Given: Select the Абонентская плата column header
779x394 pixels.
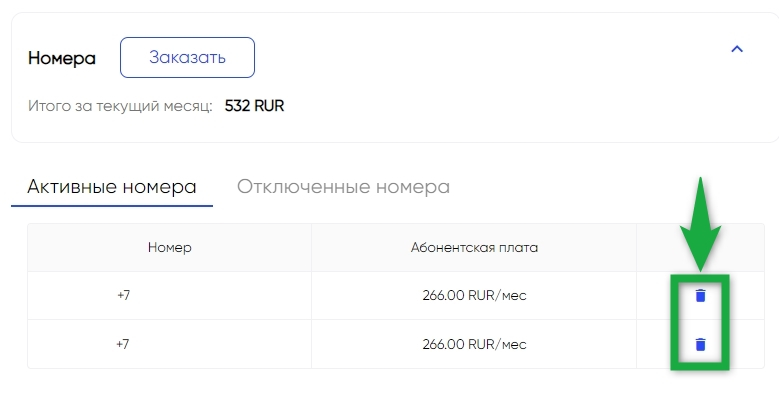Looking at the screenshot, I should 474,247.
